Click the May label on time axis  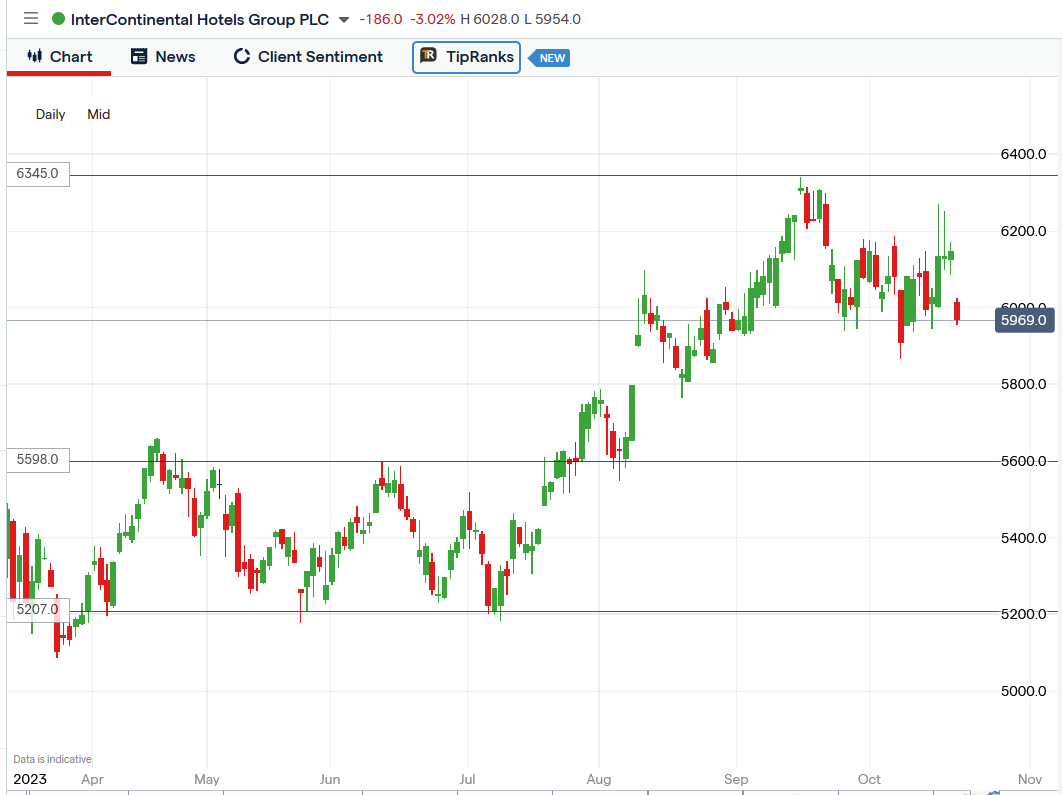[x=207, y=779]
